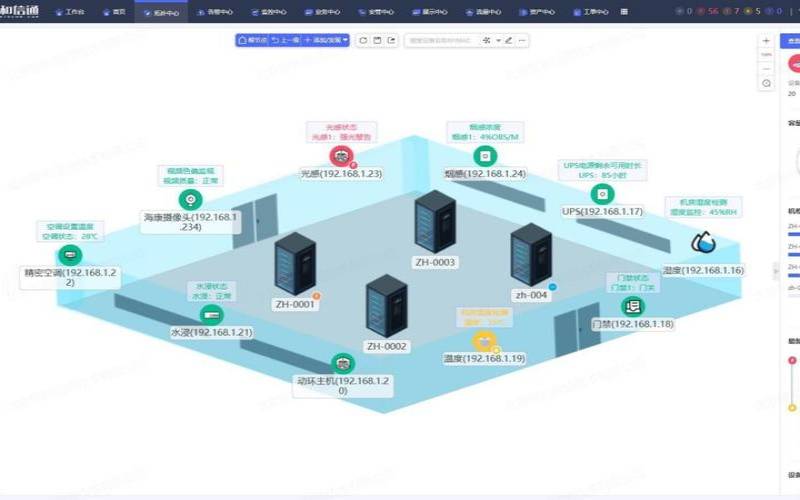Click the pencil edit icon in the toolbar

[x=509, y=40]
